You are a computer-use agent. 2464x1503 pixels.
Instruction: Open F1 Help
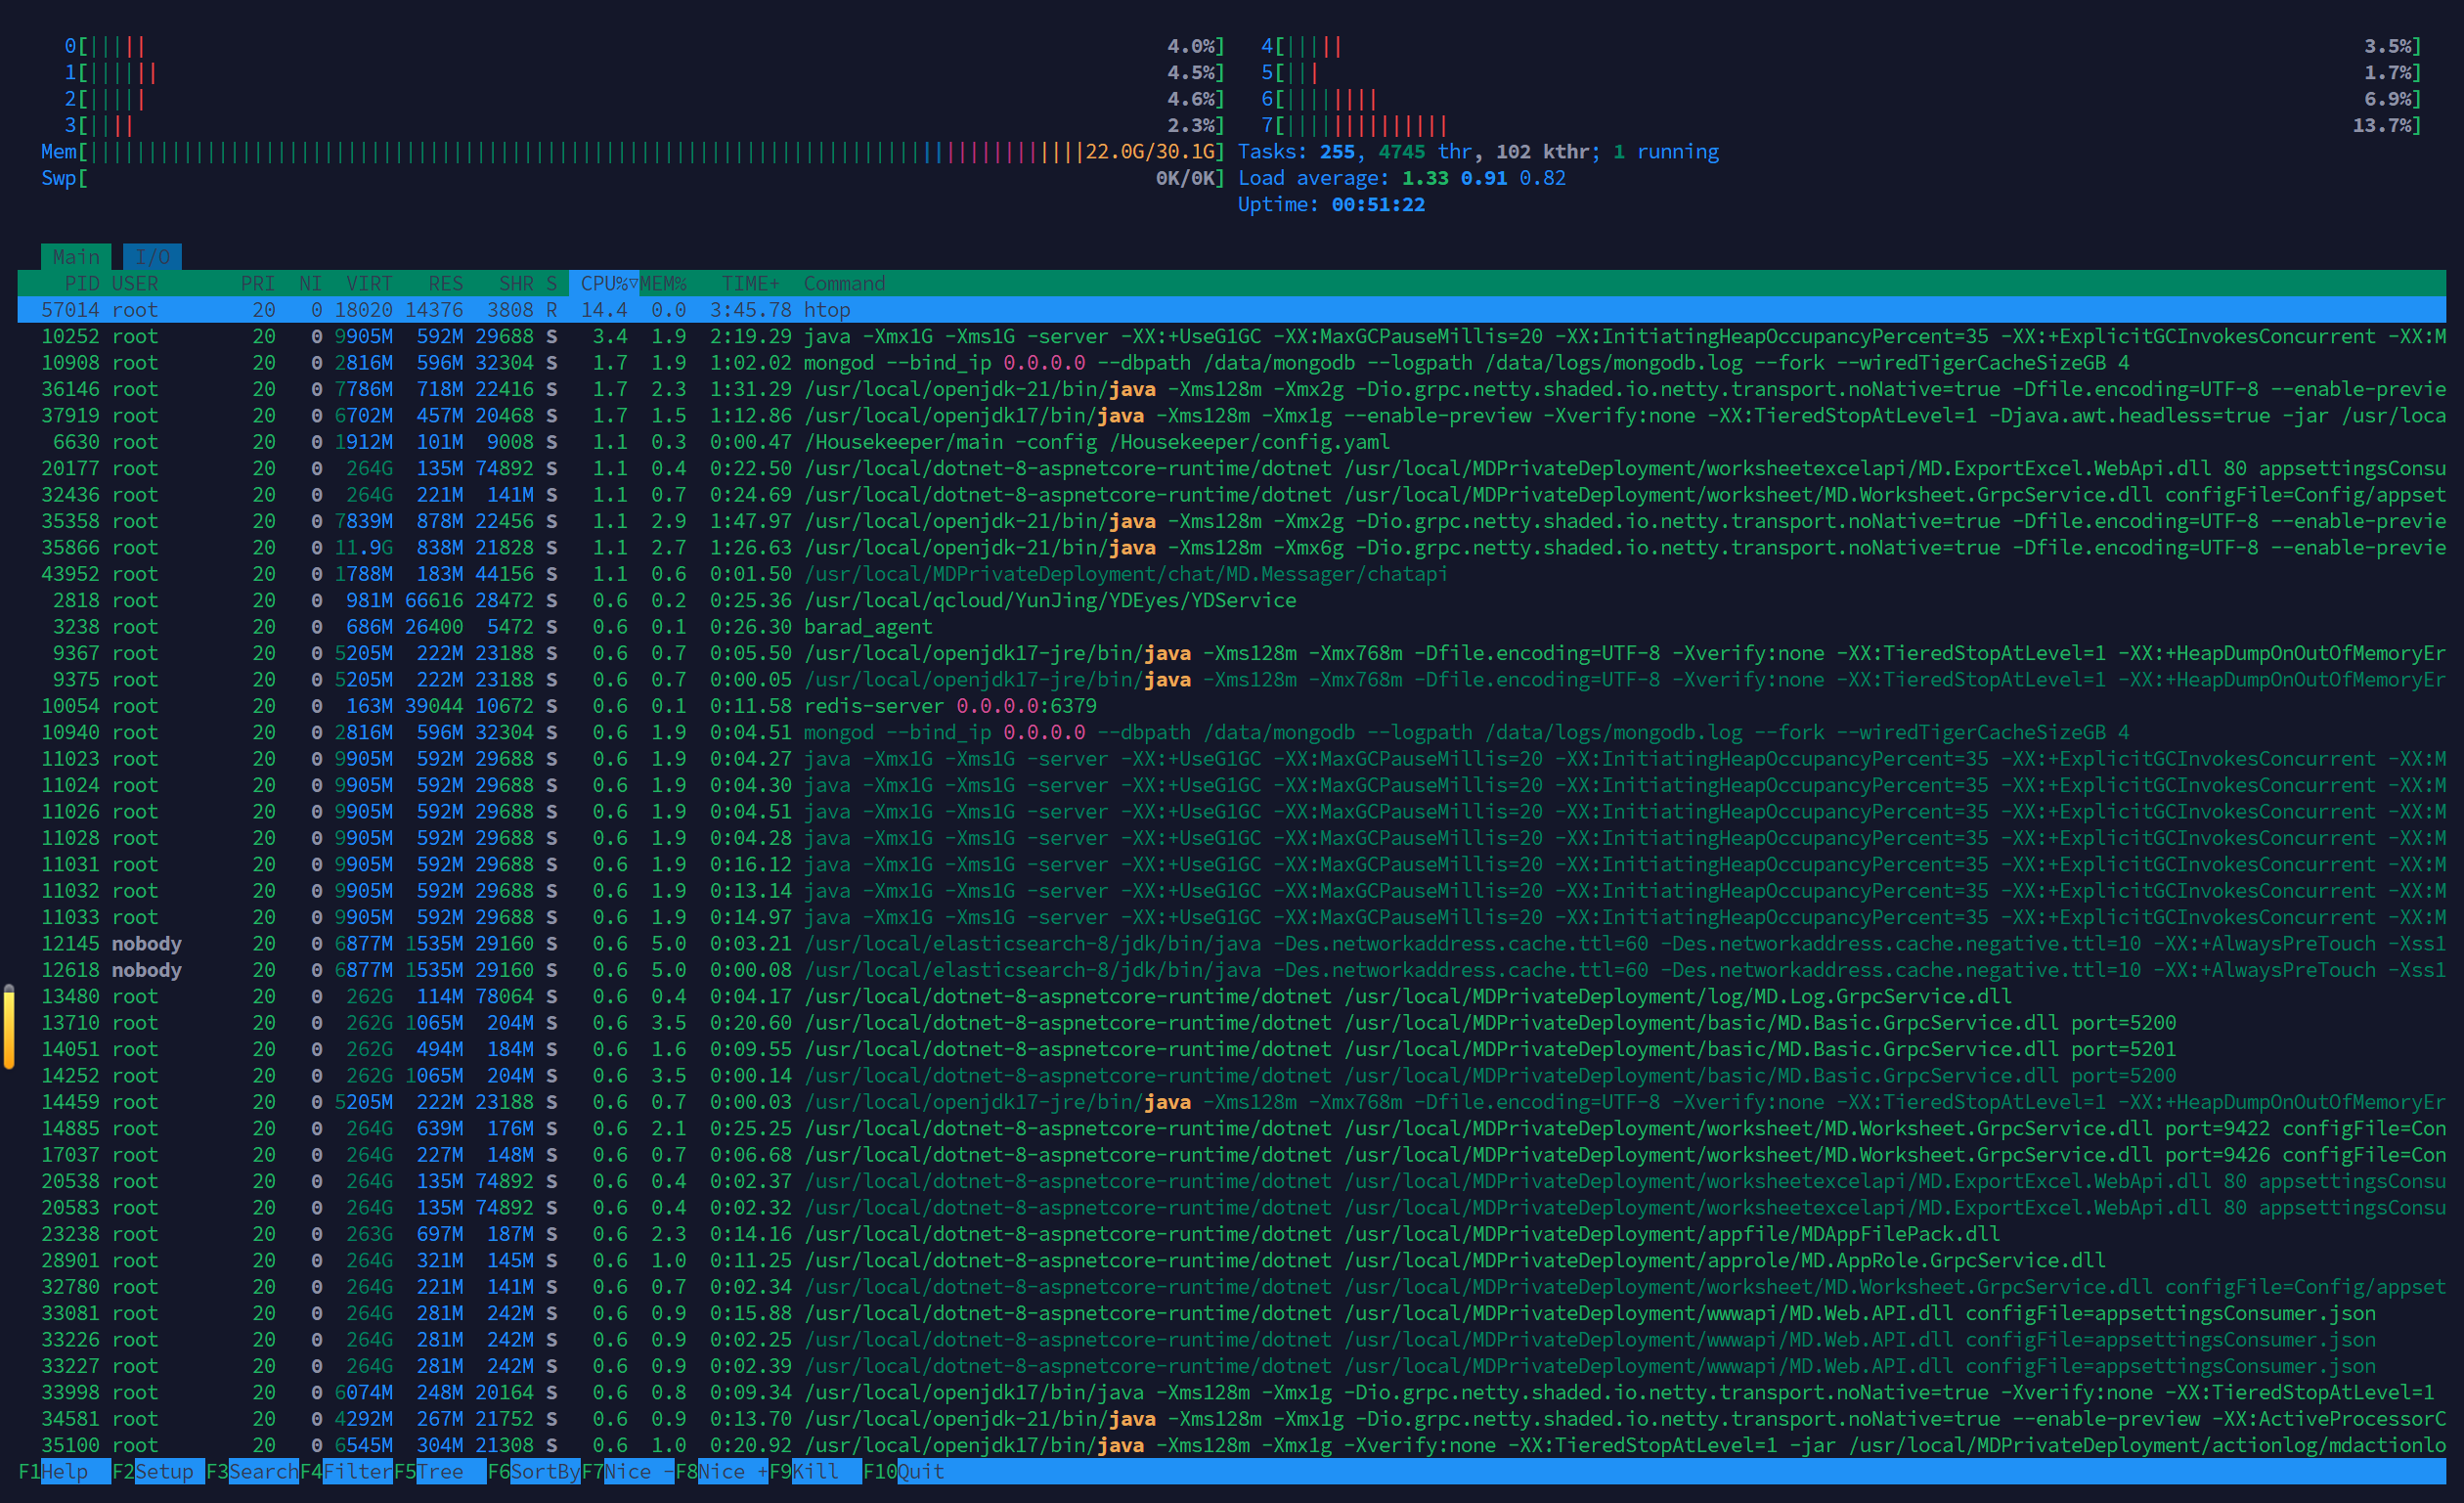(x=64, y=1471)
